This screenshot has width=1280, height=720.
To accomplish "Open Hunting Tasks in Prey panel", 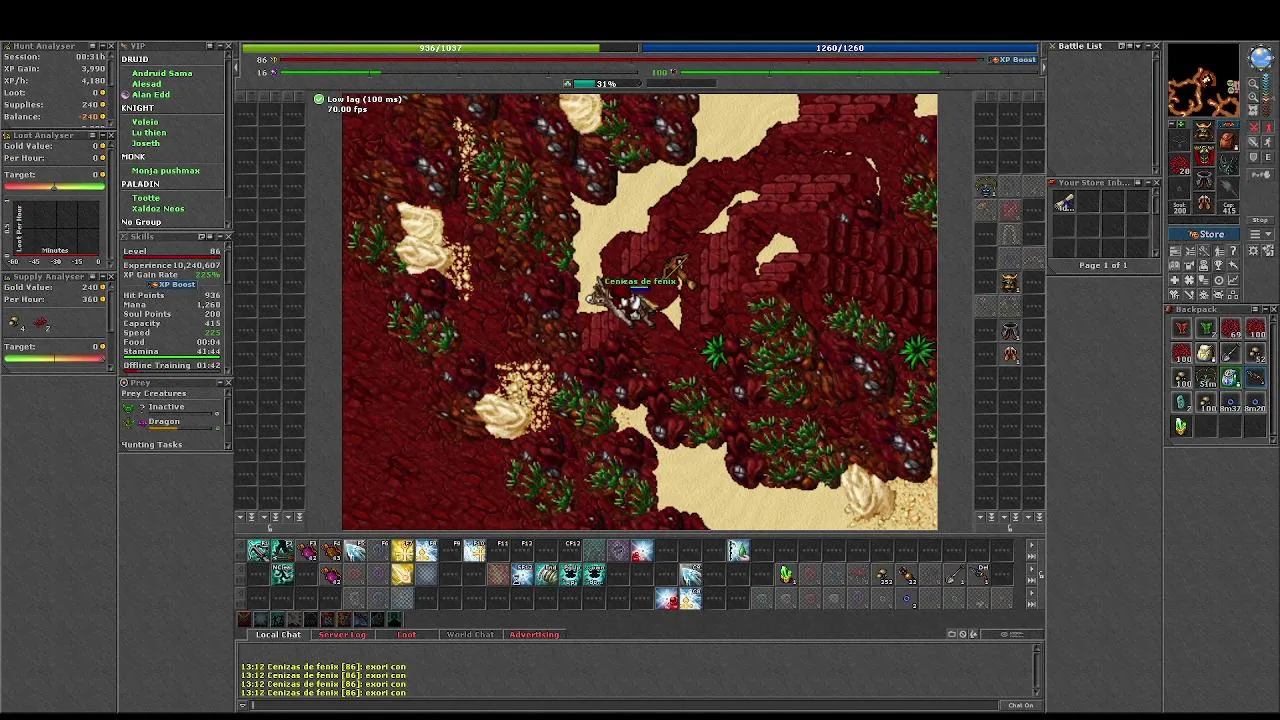I will pos(152,444).
